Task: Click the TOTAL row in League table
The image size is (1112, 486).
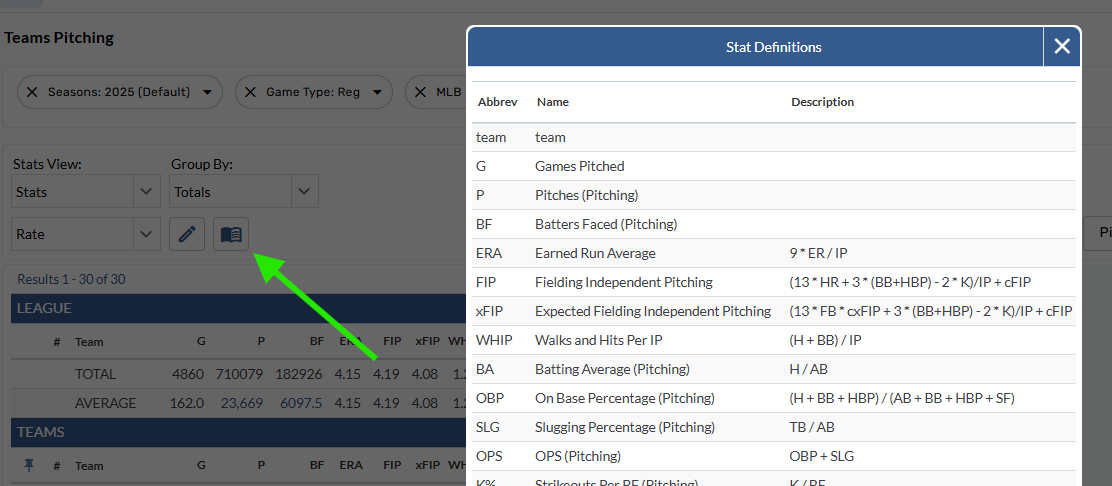Action: point(96,374)
